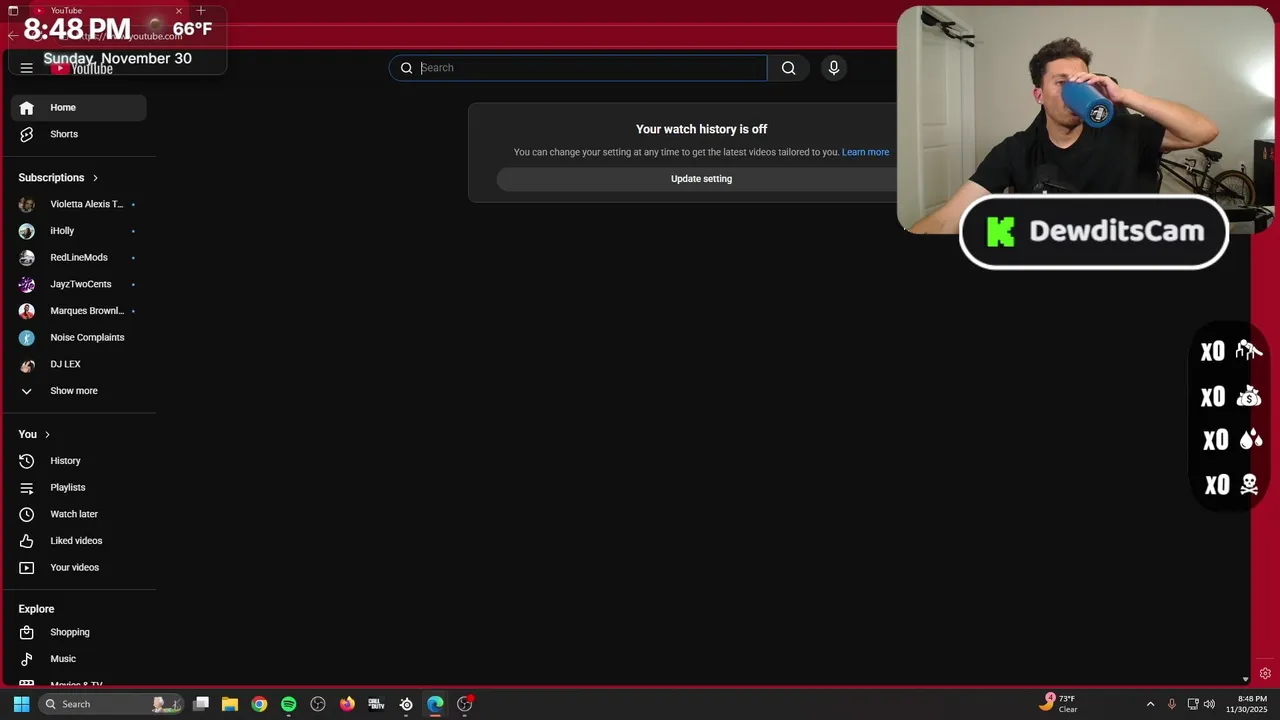The height and width of the screenshot is (720, 1280).
Task: Click the Windows taskbar Search box
Action: (x=110, y=704)
